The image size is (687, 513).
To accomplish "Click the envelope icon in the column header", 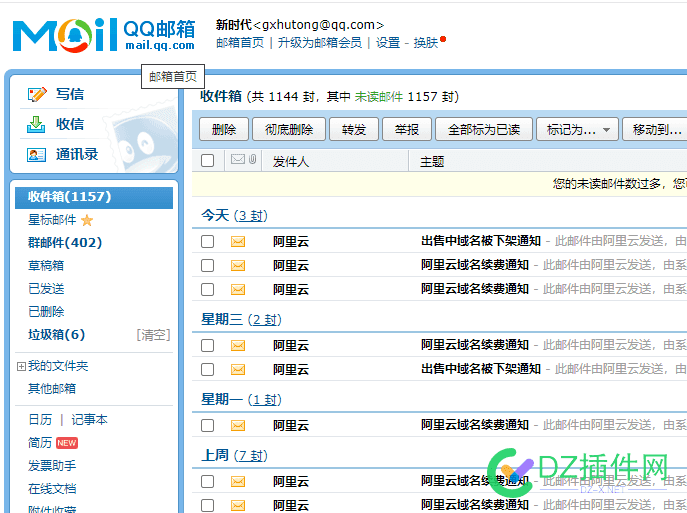I will (238, 159).
